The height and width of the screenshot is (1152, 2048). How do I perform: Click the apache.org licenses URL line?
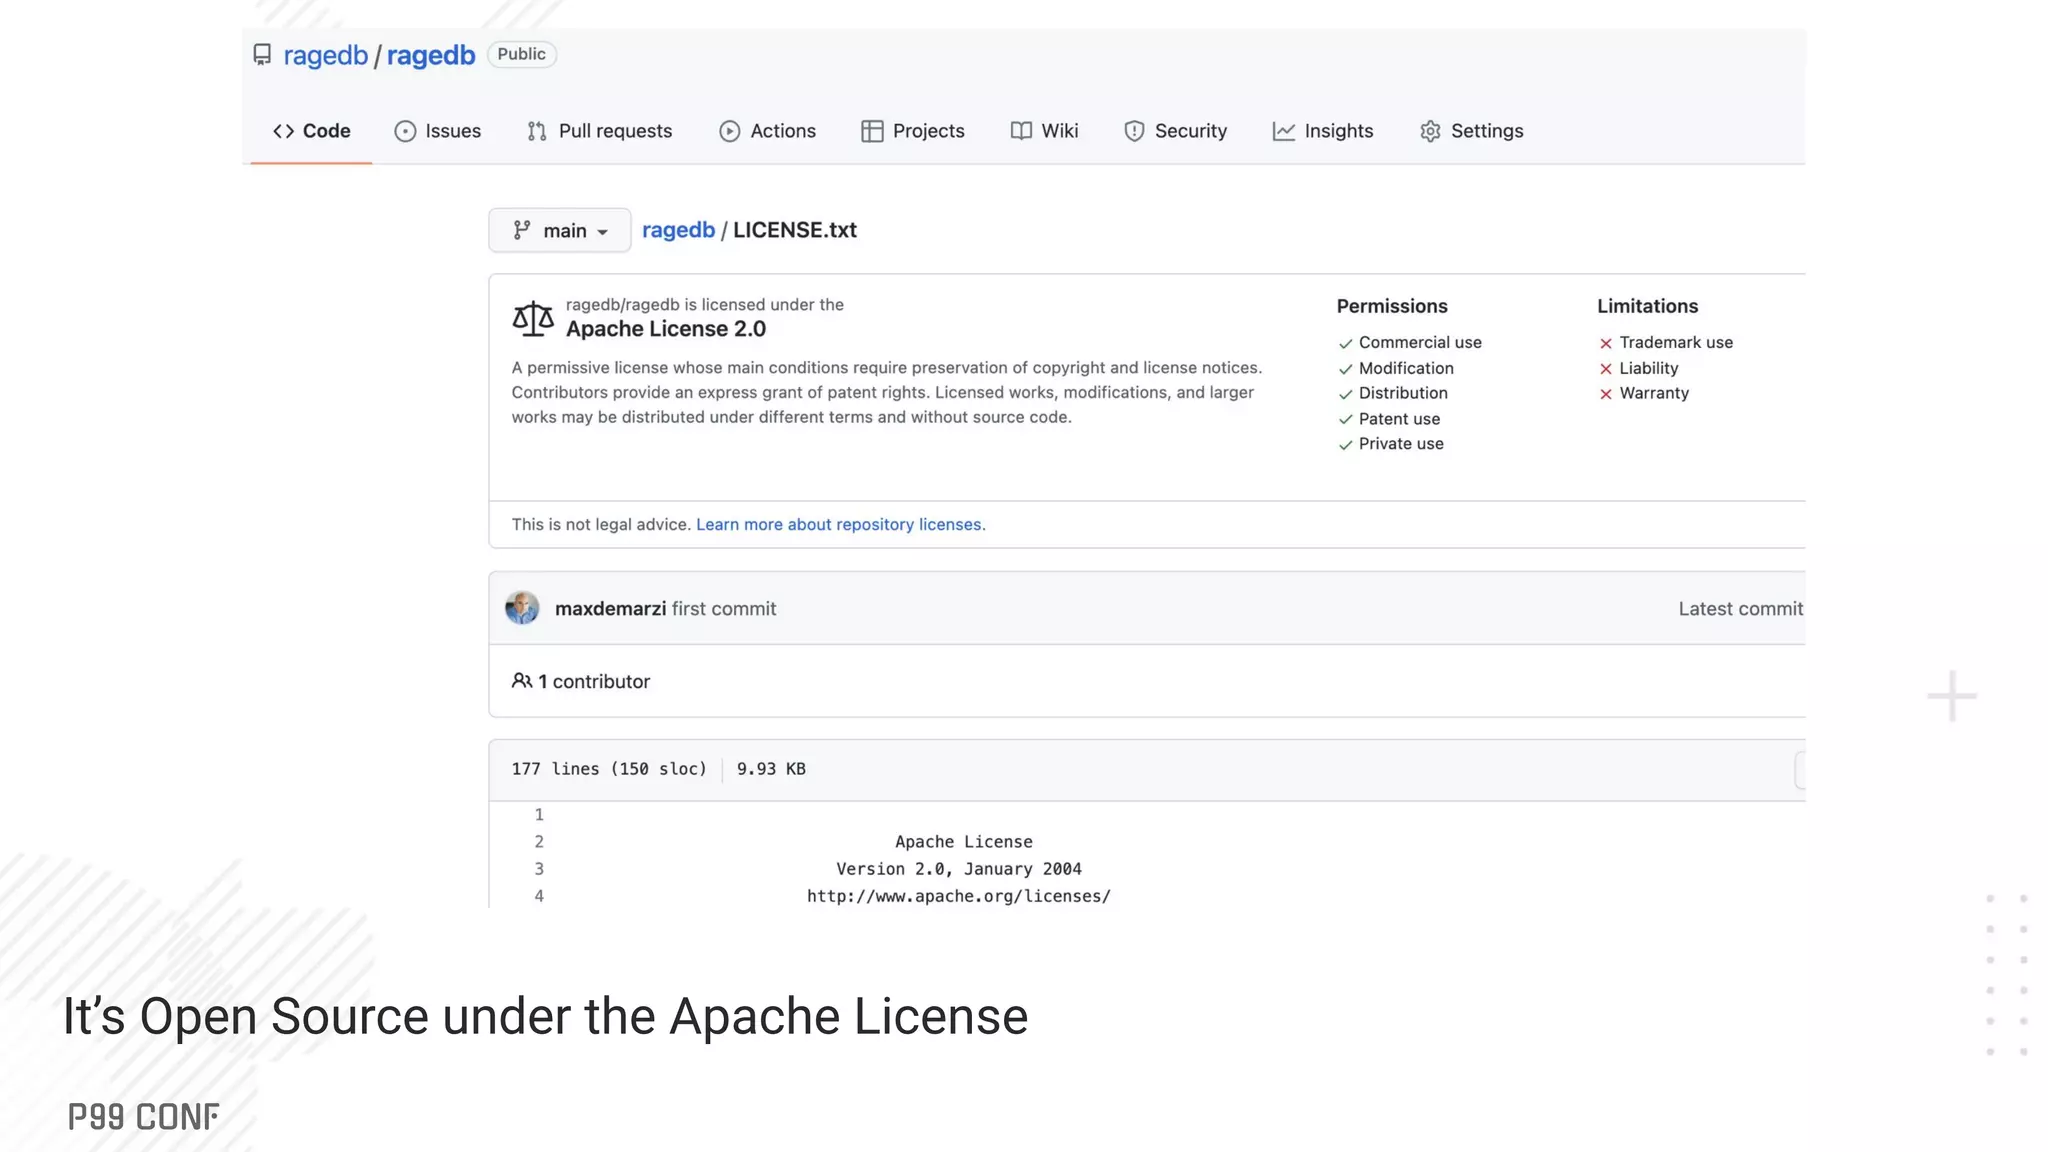(959, 896)
